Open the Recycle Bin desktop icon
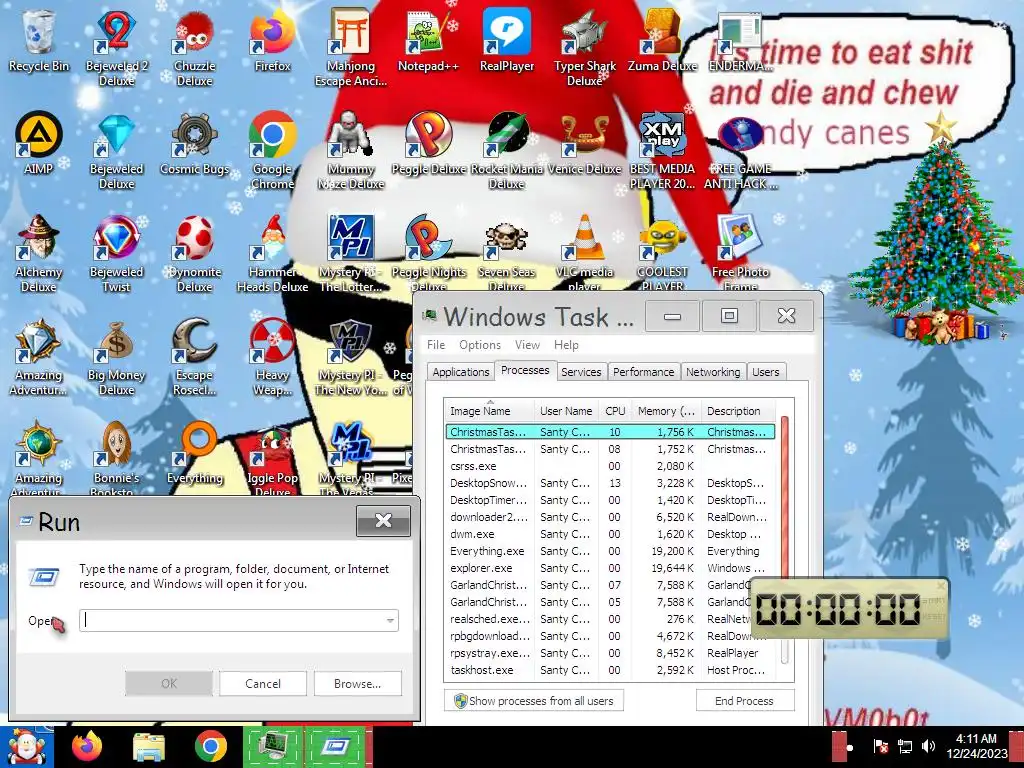This screenshot has width=1024, height=768. (39, 40)
